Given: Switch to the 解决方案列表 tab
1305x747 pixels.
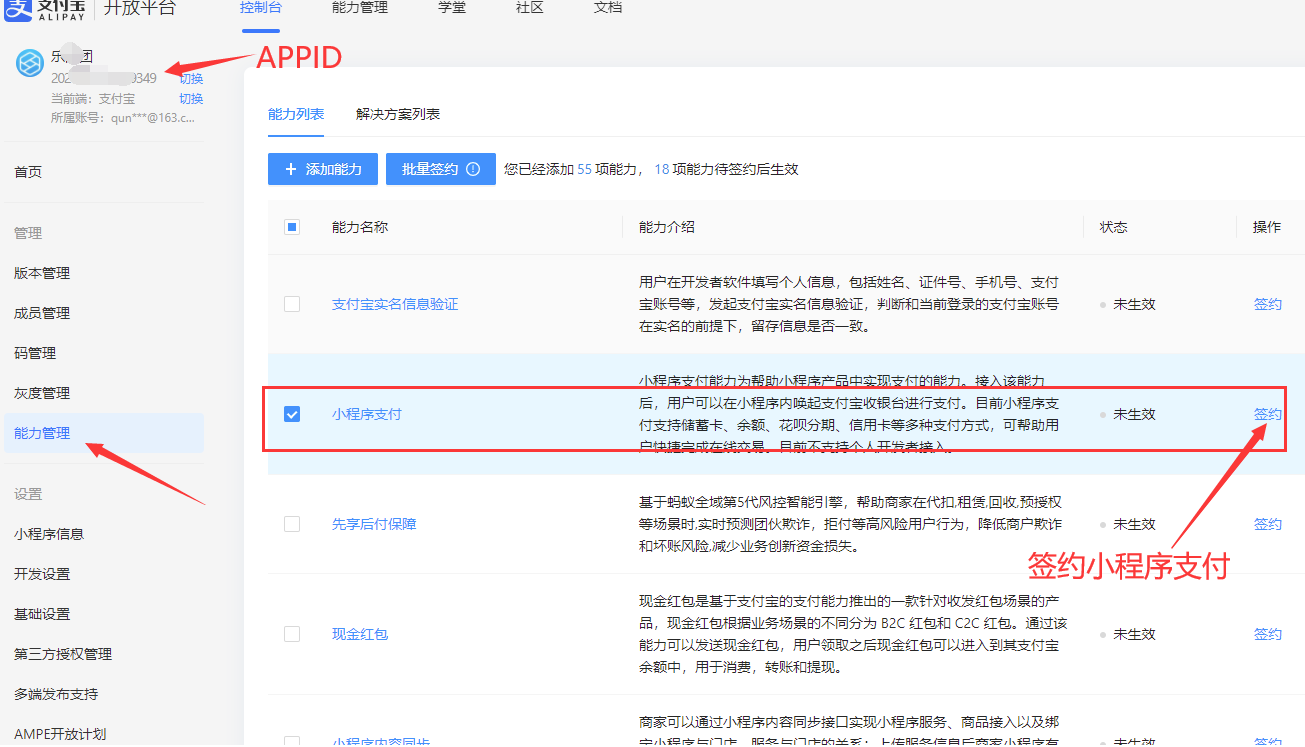Looking at the screenshot, I should (x=398, y=114).
